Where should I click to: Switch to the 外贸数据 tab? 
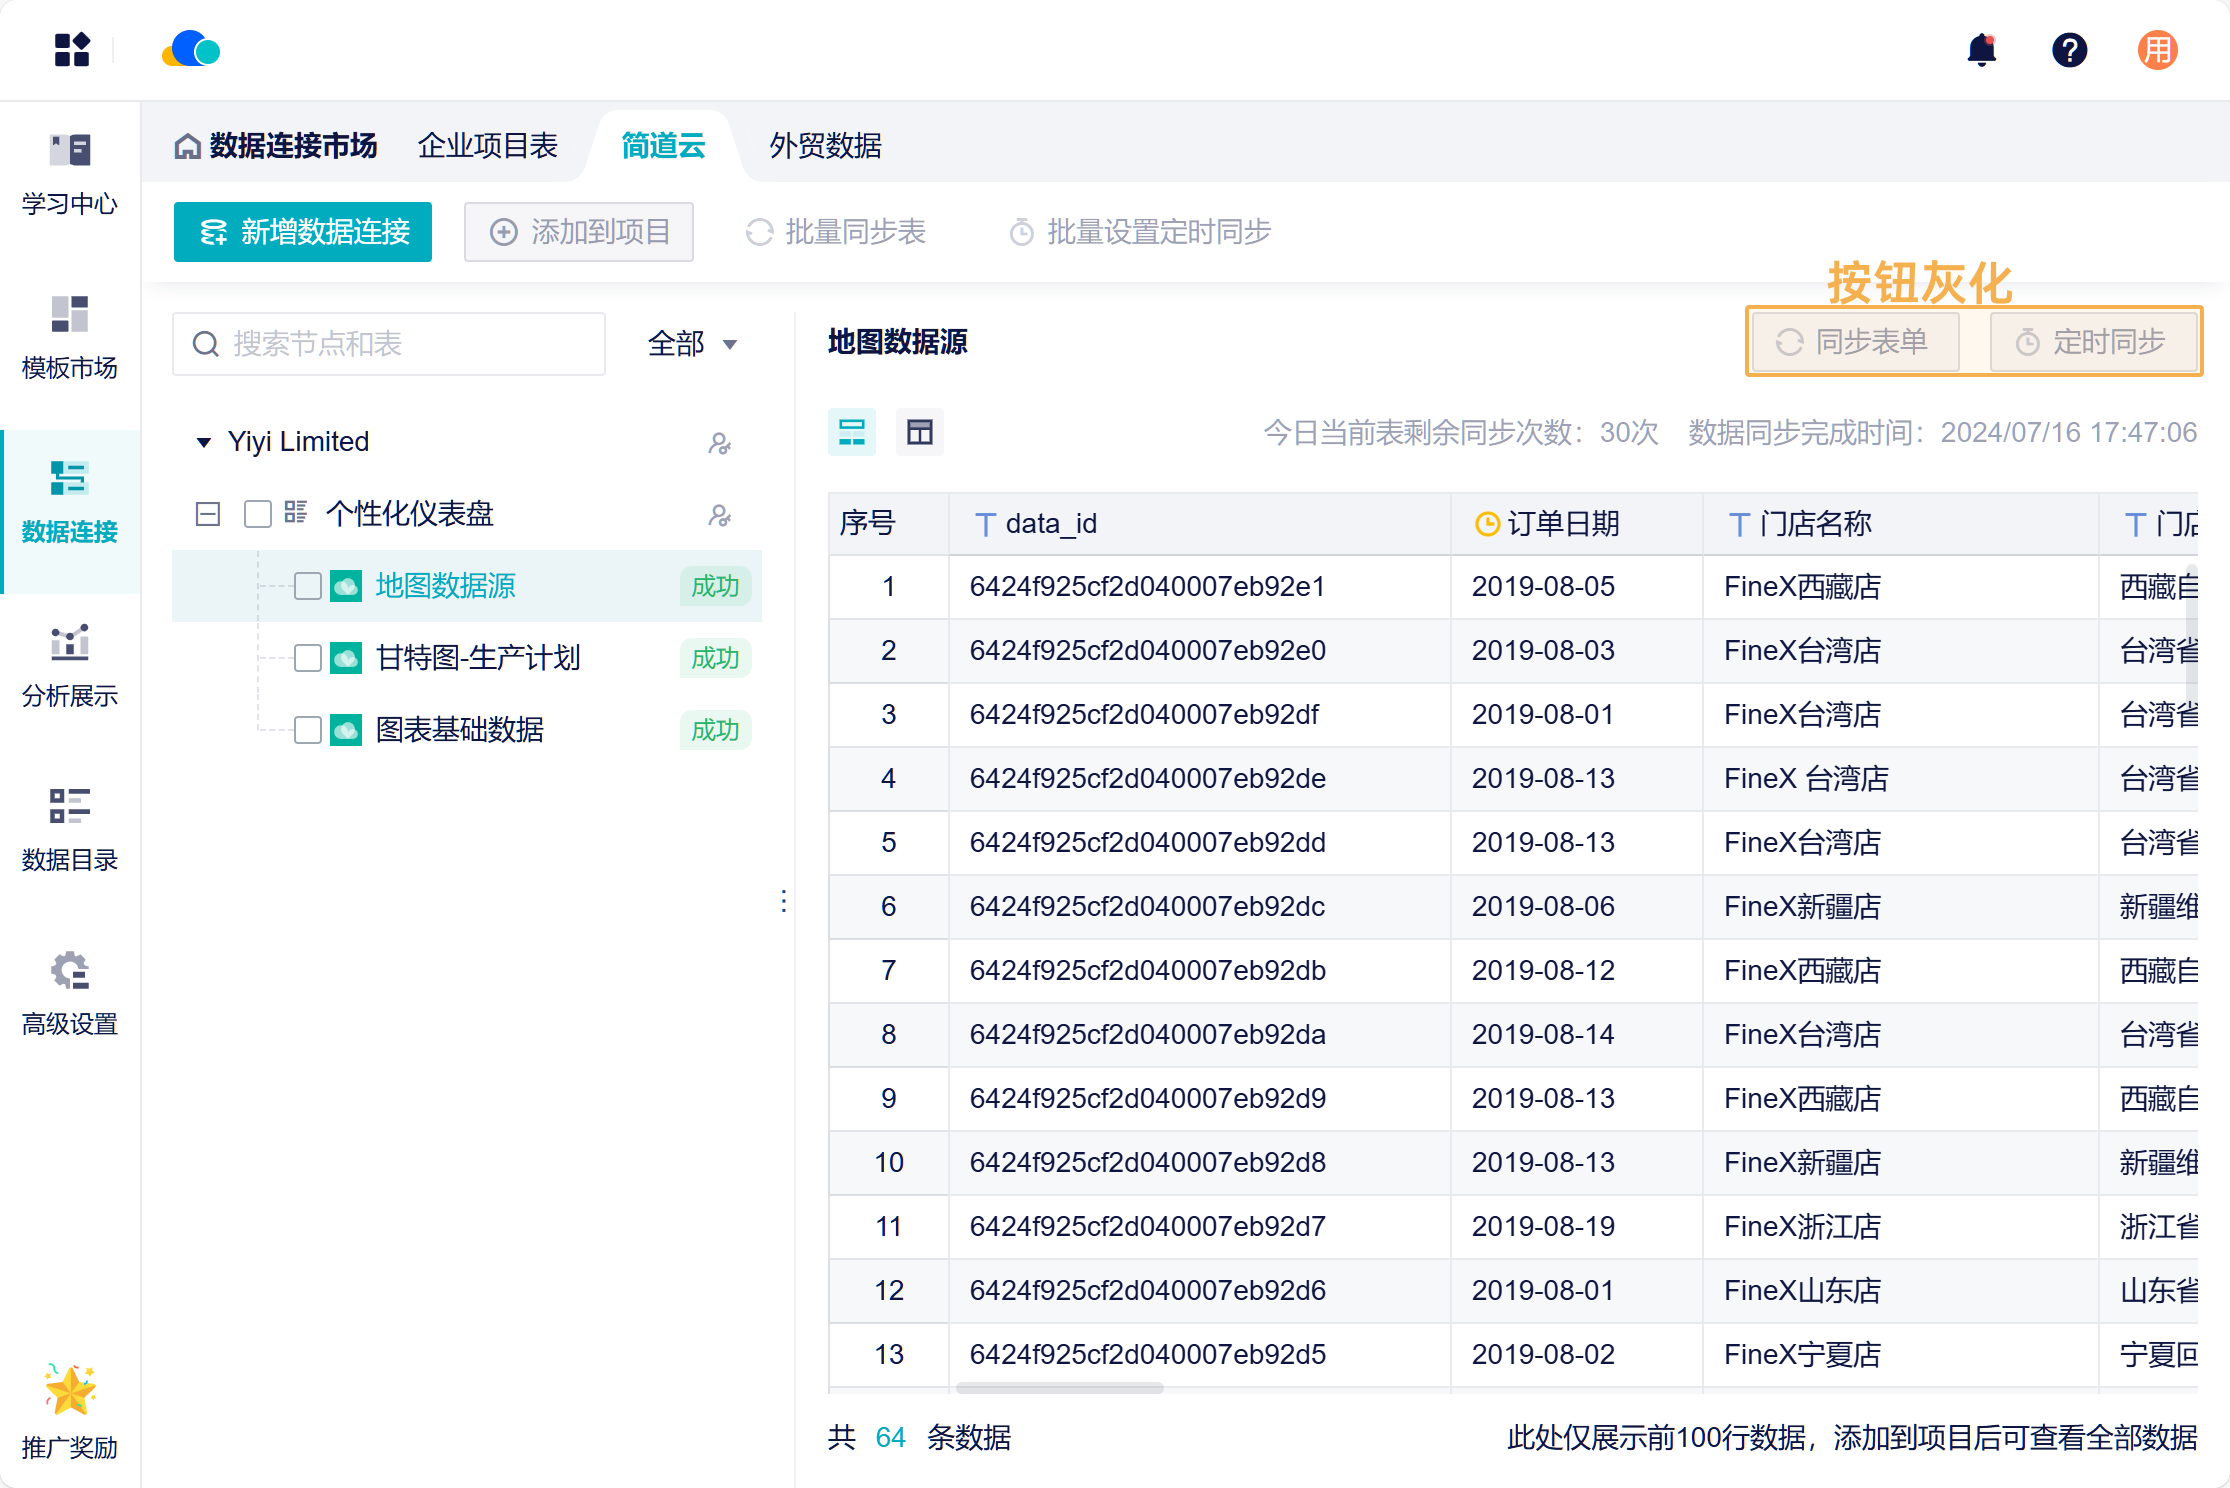[x=825, y=146]
